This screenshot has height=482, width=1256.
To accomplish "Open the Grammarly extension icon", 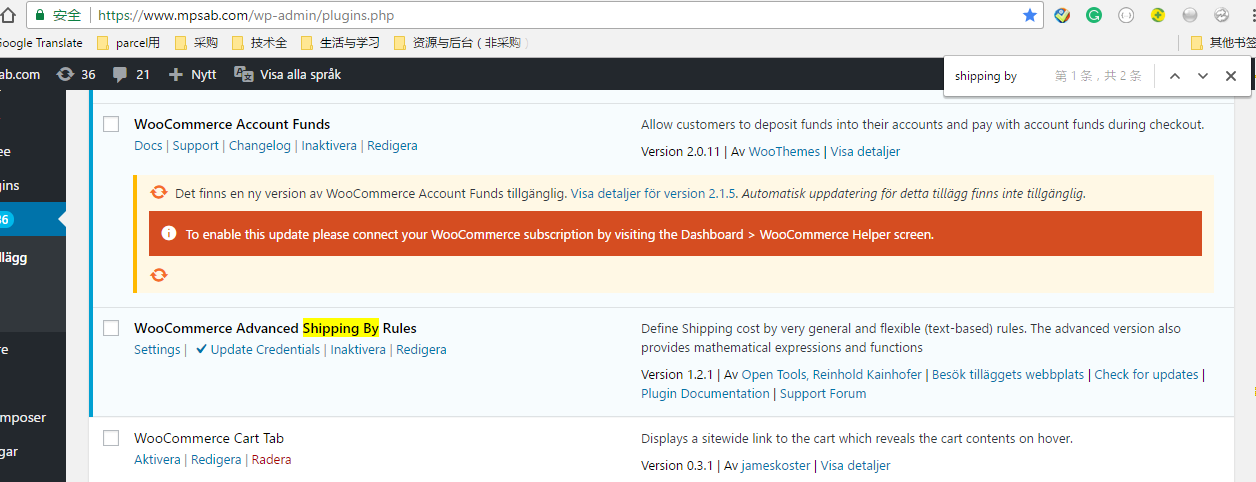I will point(1094,15).
